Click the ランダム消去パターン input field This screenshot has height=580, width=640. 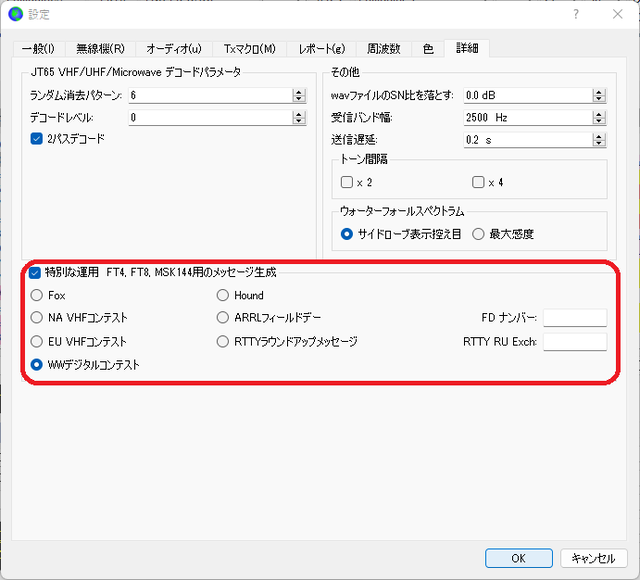(x=211, y=96)
